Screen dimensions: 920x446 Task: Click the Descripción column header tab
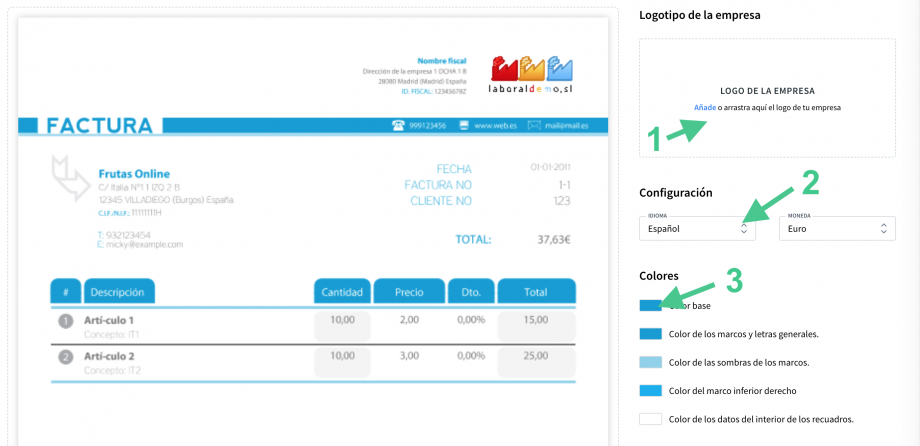tap(120, 292)
